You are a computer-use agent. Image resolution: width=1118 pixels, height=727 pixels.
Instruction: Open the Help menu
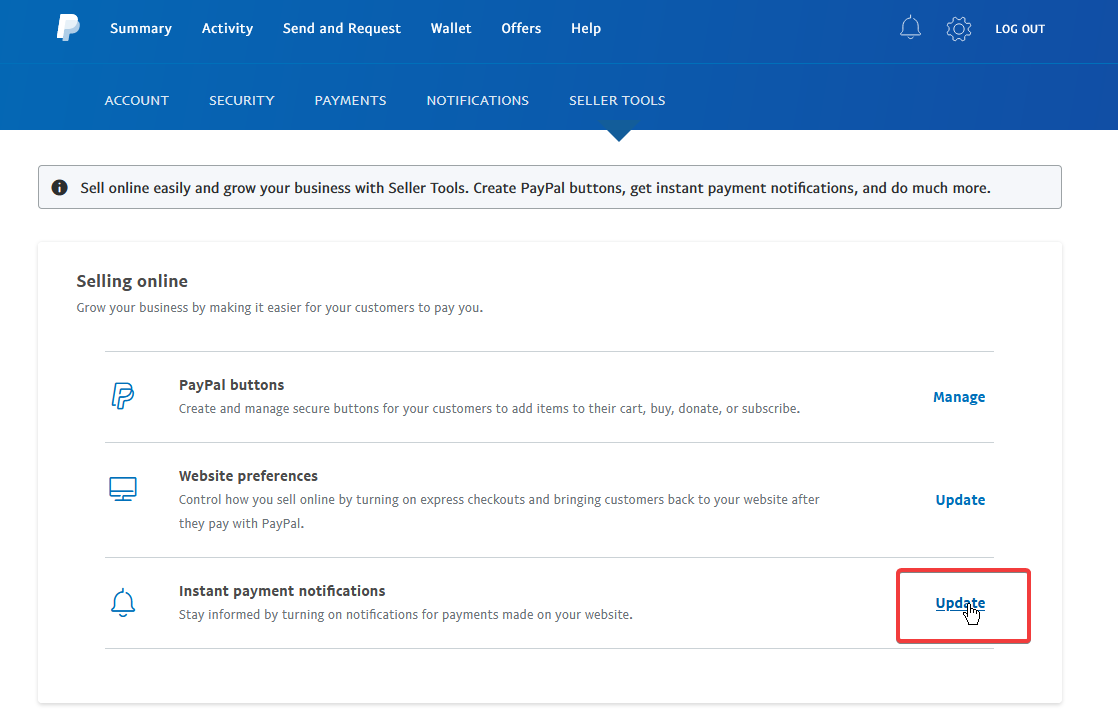click(586, 28)
